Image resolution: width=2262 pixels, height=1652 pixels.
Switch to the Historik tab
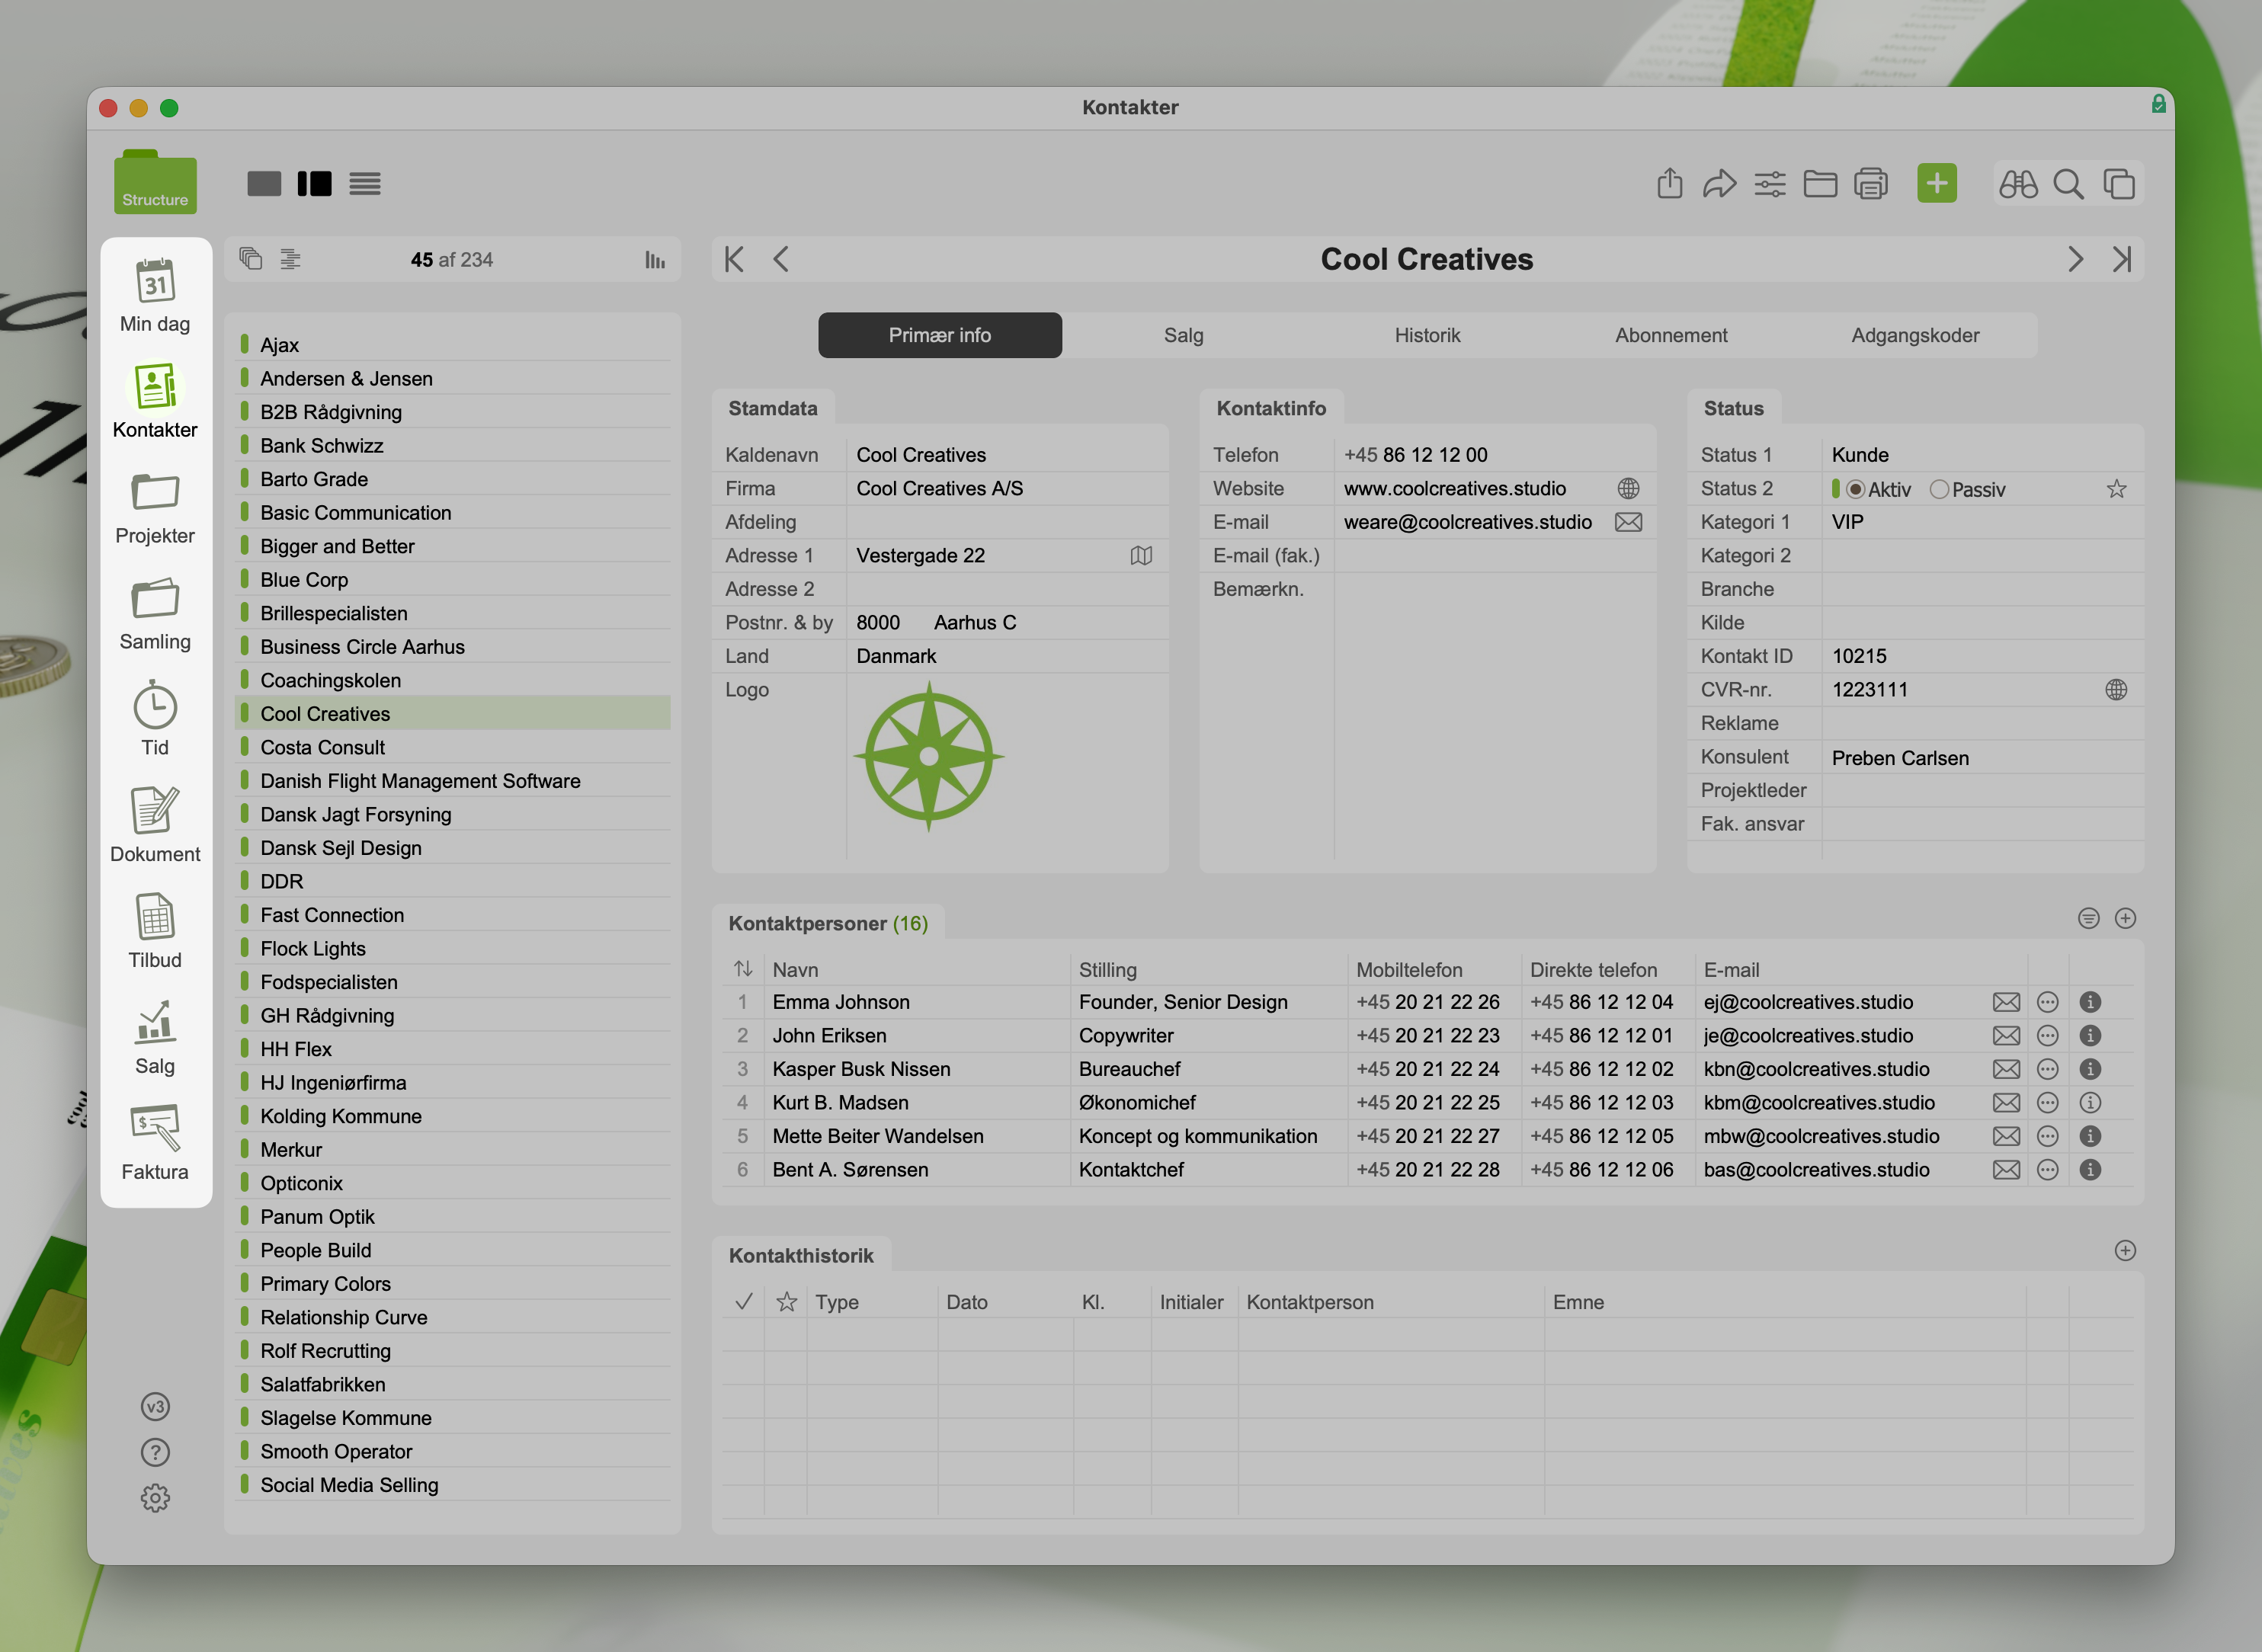pos(1427,336)
